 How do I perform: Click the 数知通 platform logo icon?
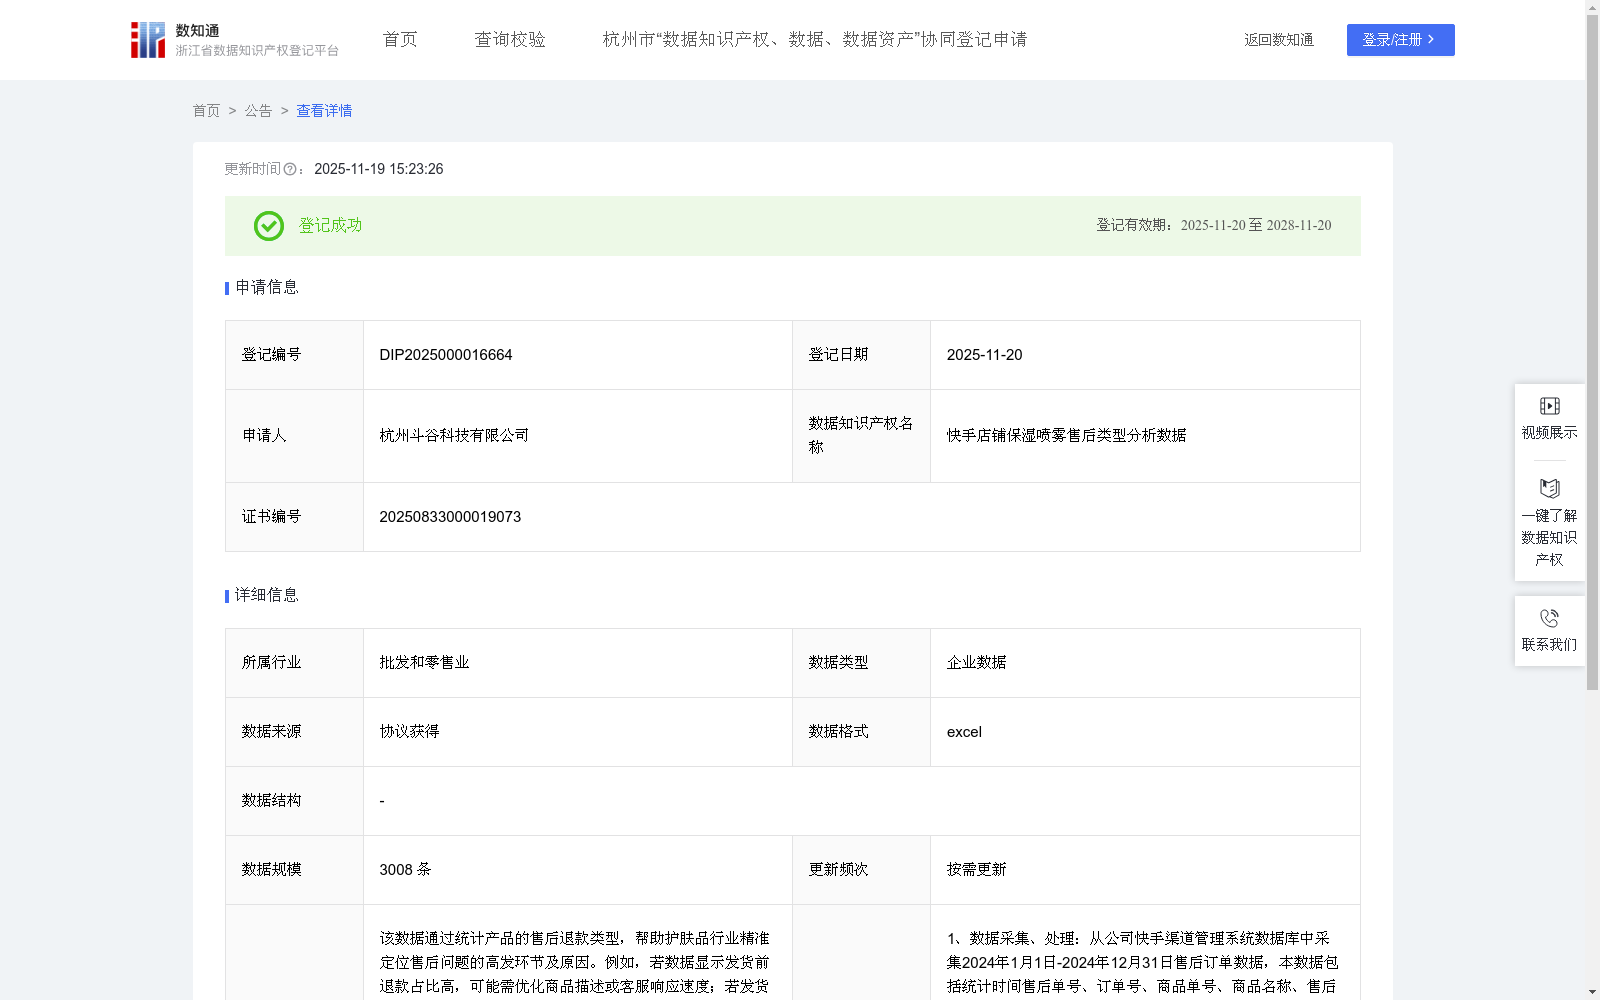[146, 39]
